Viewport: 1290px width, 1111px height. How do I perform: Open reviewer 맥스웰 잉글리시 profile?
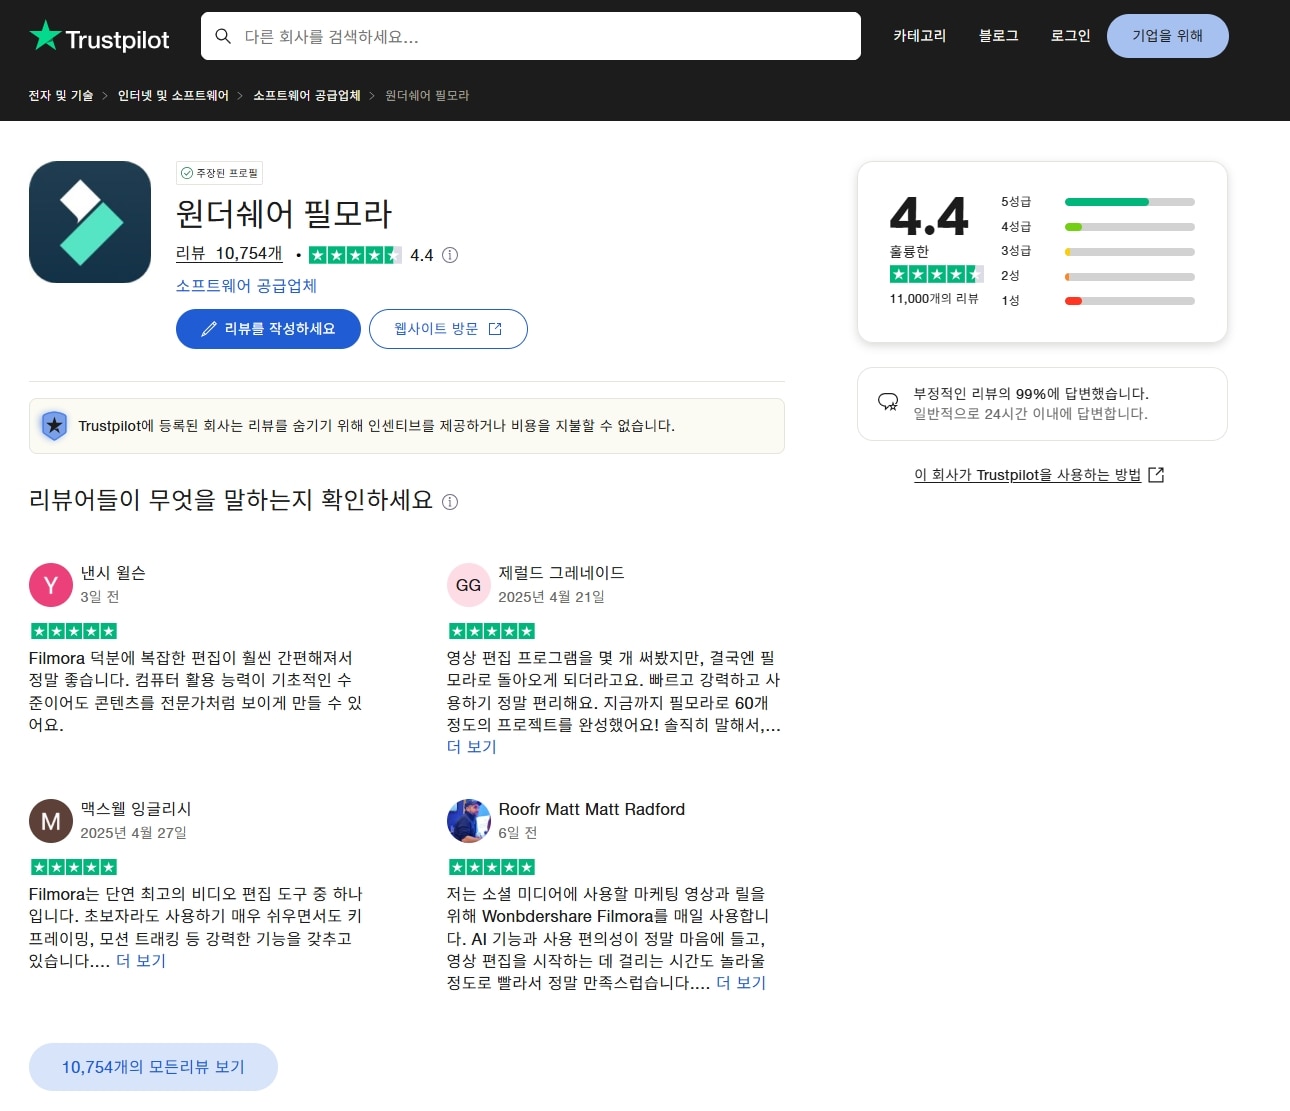(x=136, y=809)
